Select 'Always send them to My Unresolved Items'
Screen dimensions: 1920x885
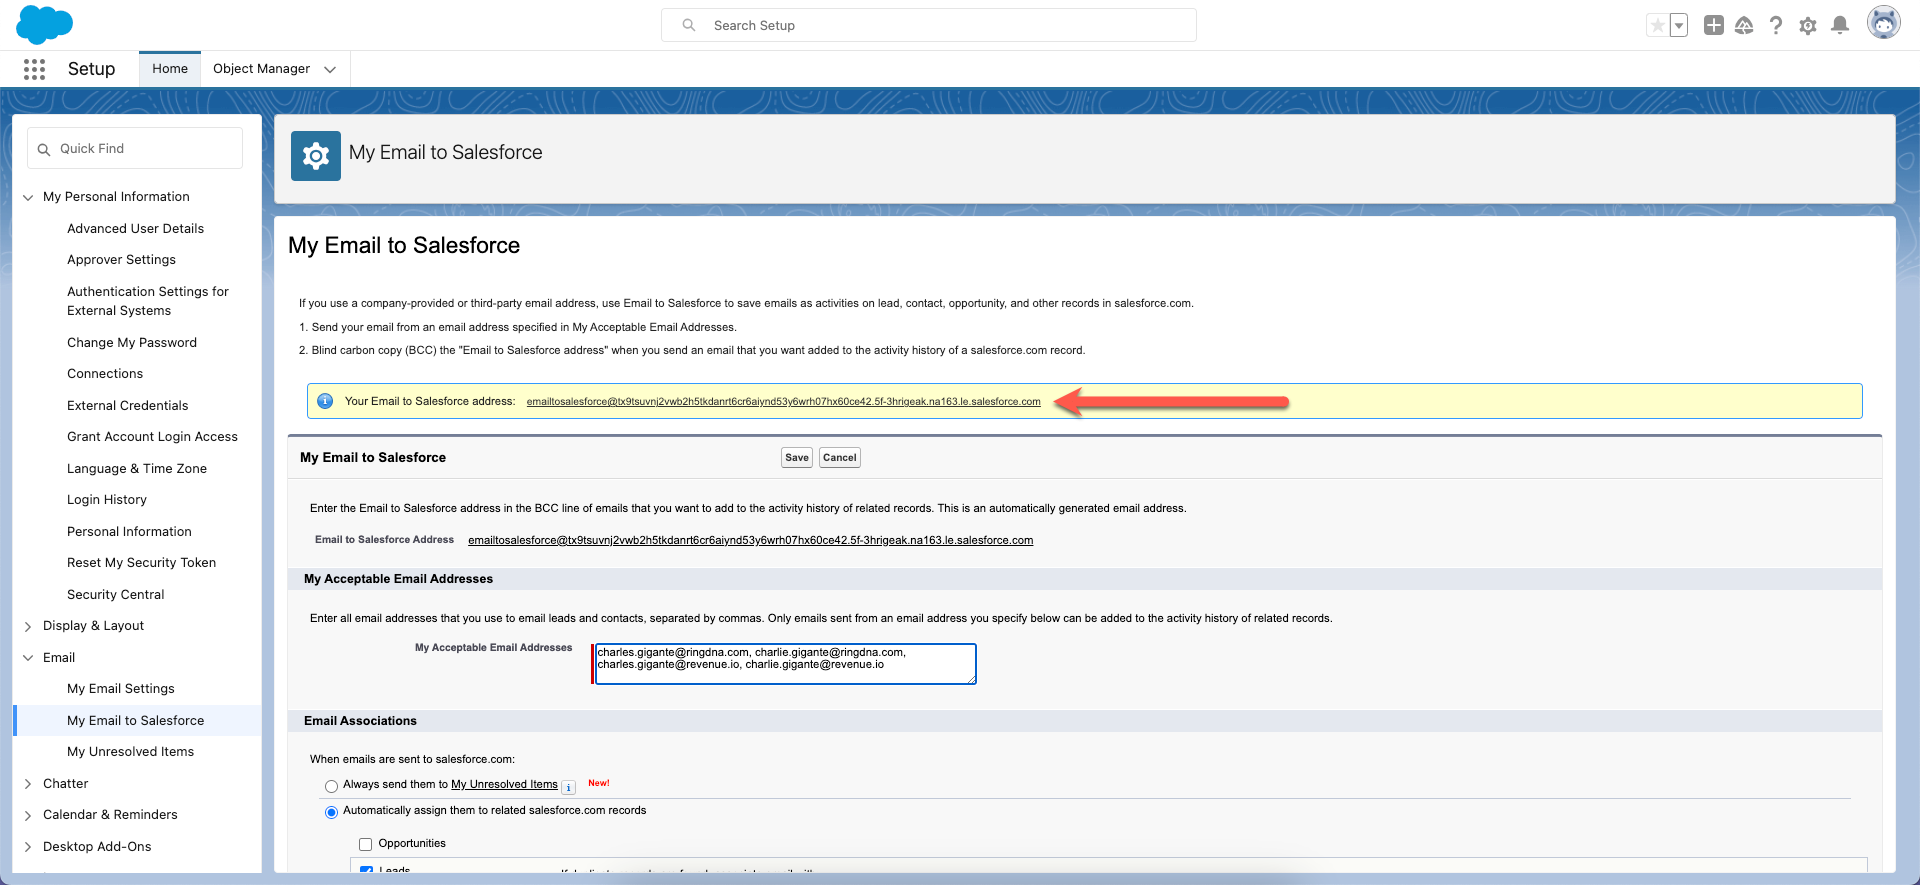[331, 786]
